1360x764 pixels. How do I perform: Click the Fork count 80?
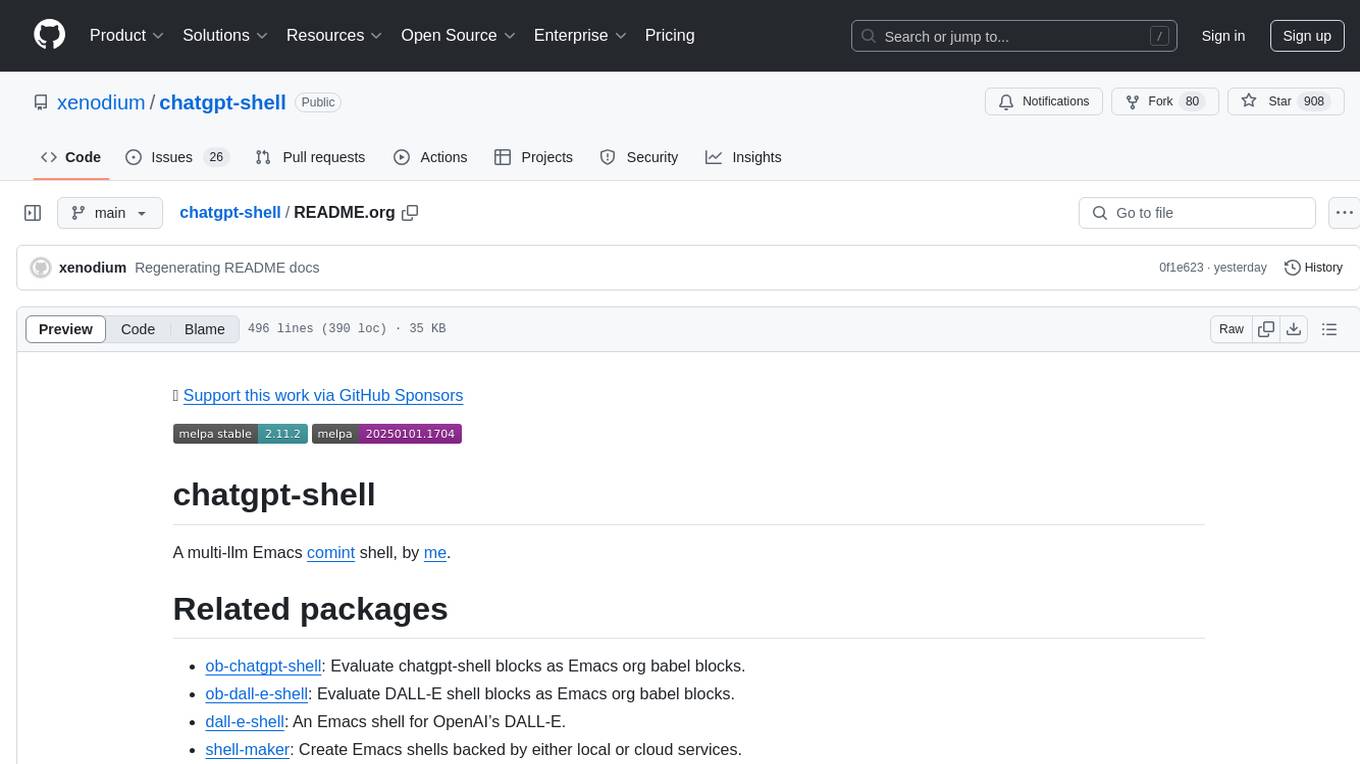point(1191,102)
